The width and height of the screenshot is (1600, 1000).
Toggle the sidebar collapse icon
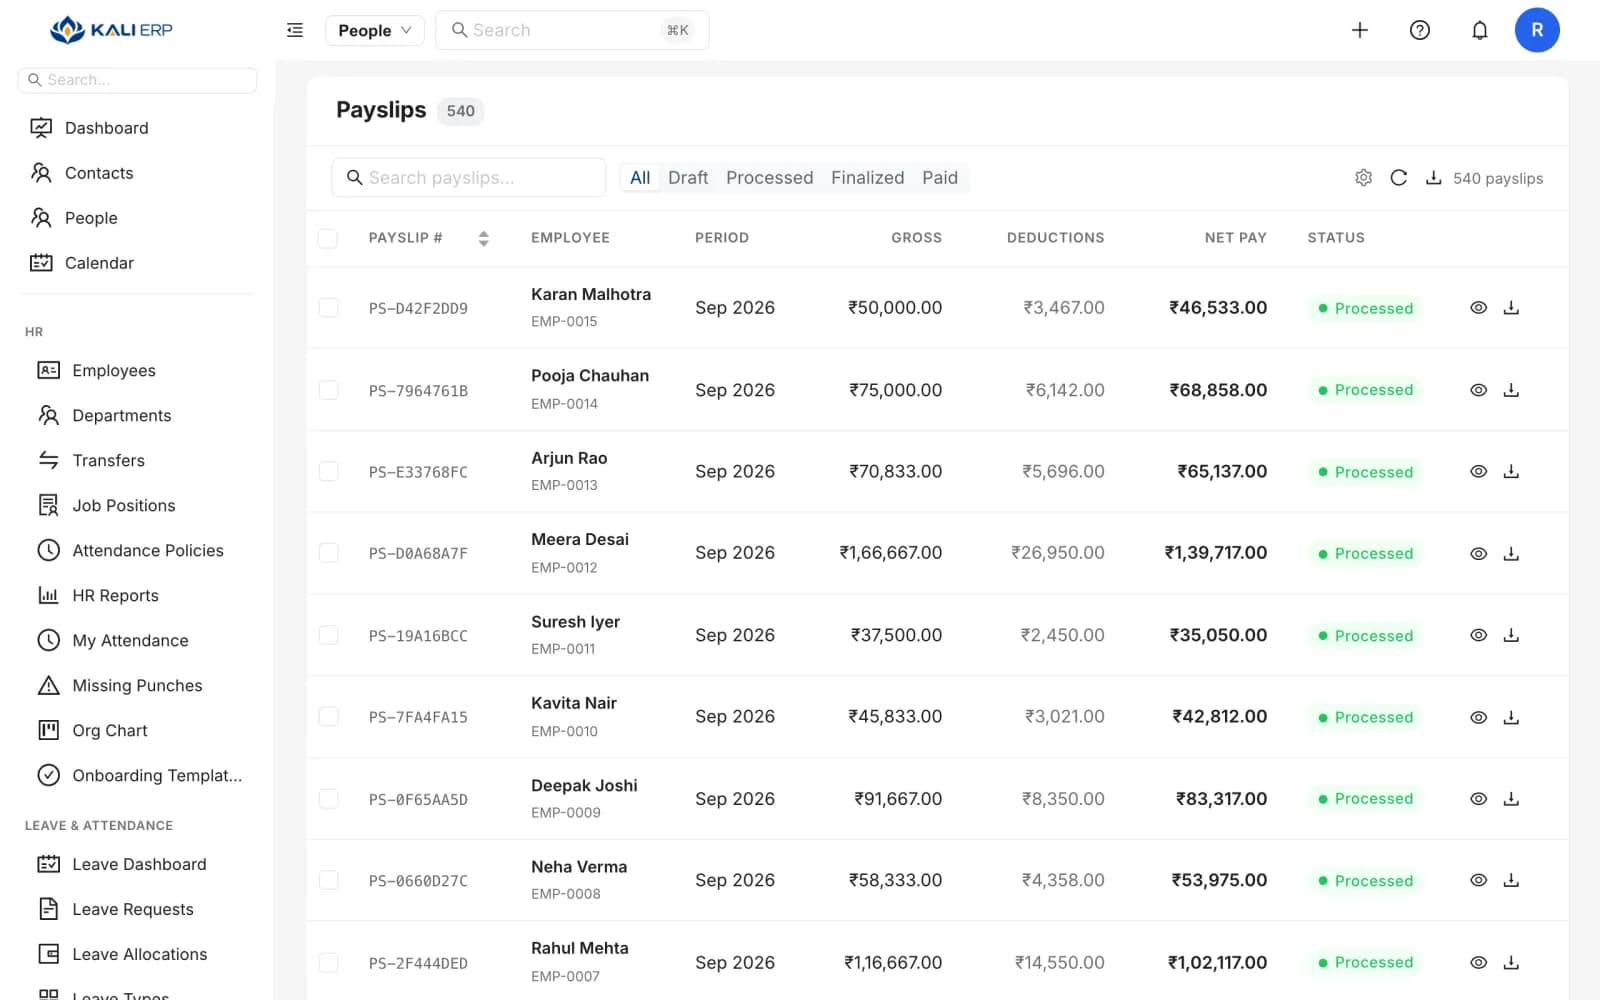[x=295, y=30]
